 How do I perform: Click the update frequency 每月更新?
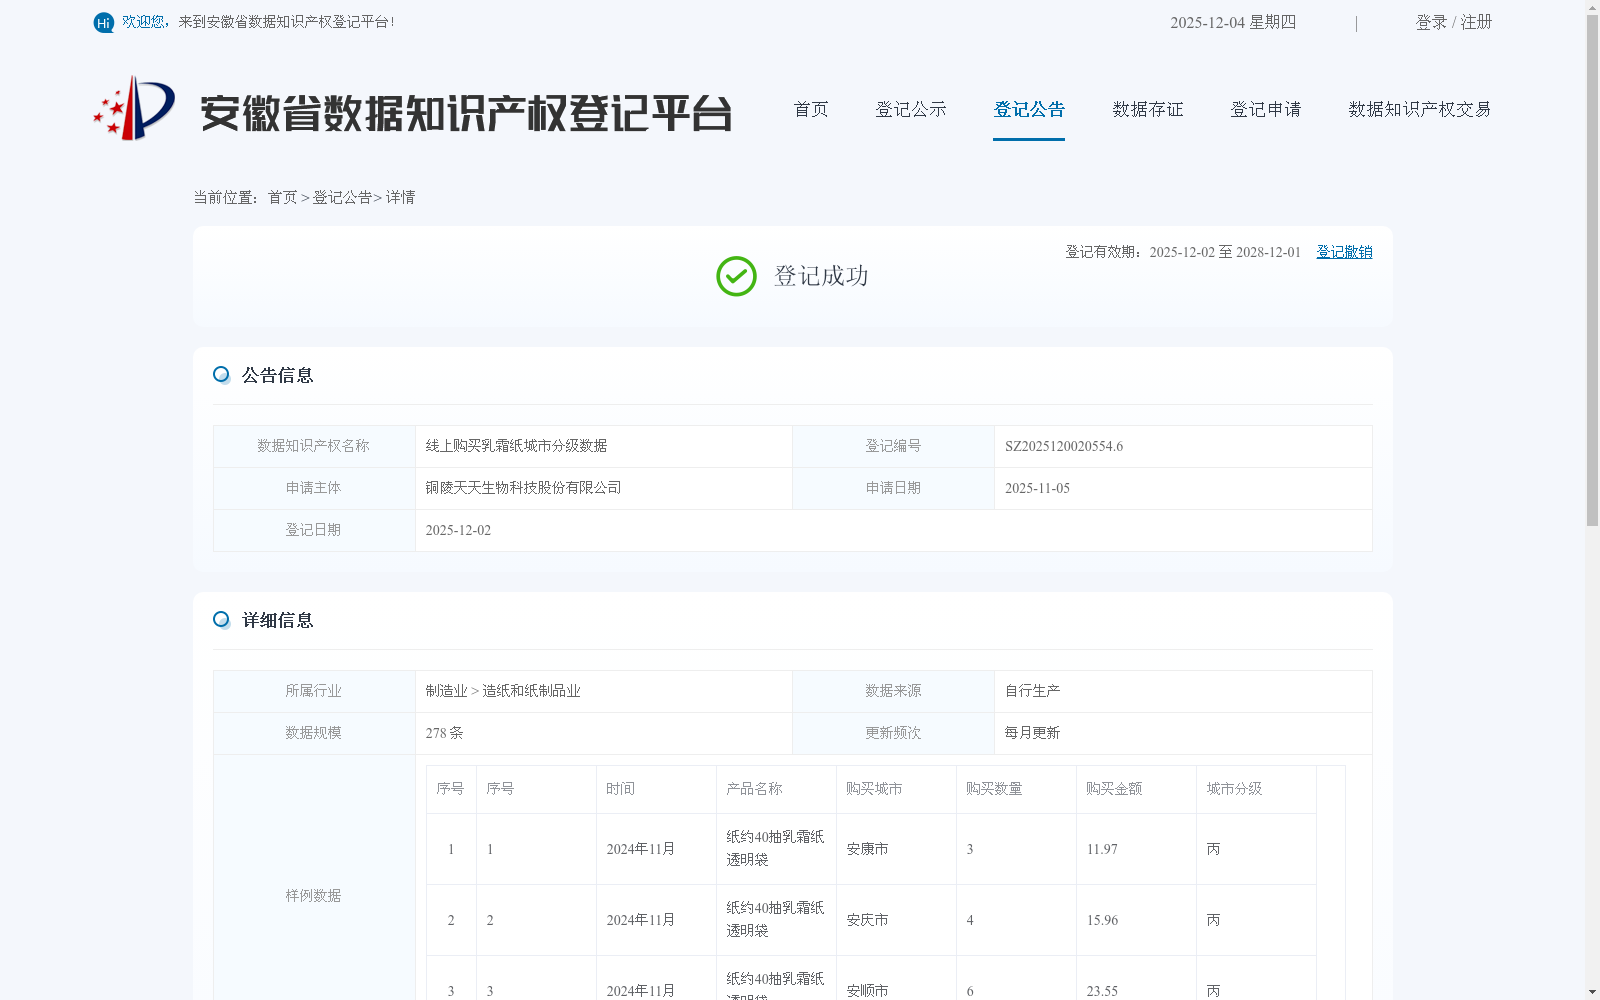[x=1033, y=733]
